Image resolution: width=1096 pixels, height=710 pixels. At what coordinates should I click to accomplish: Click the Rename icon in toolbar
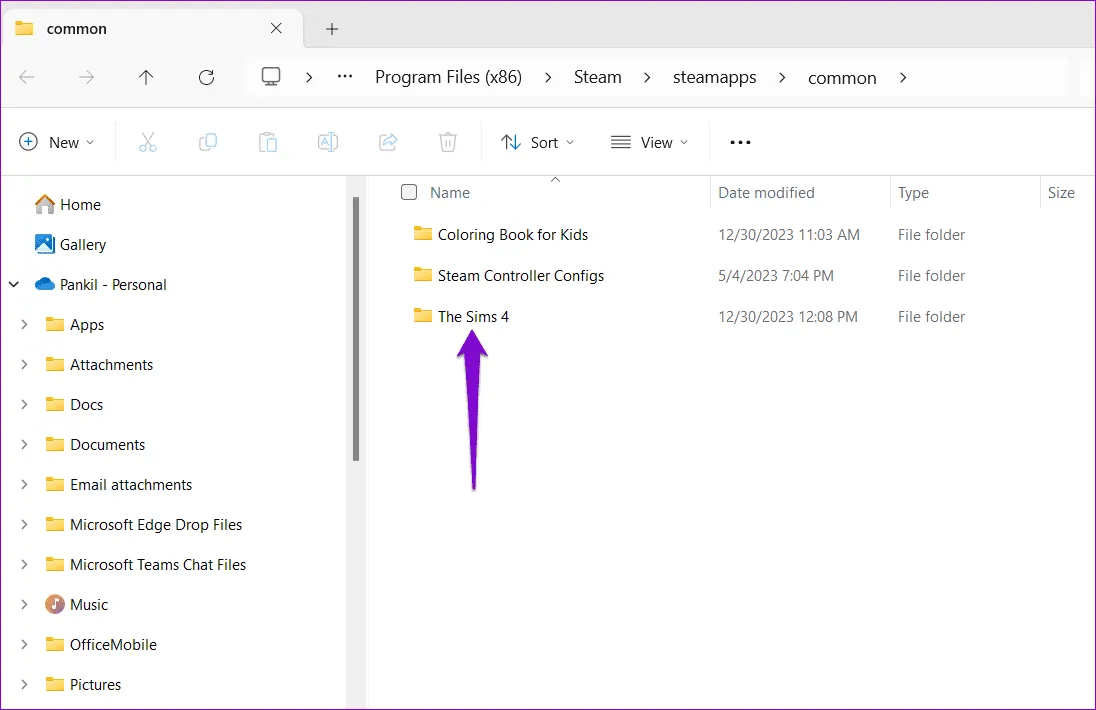point(328,142)
